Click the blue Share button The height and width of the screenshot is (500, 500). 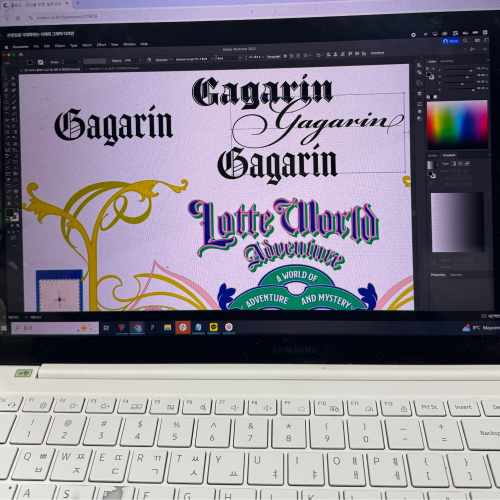(x=450, y=41)
